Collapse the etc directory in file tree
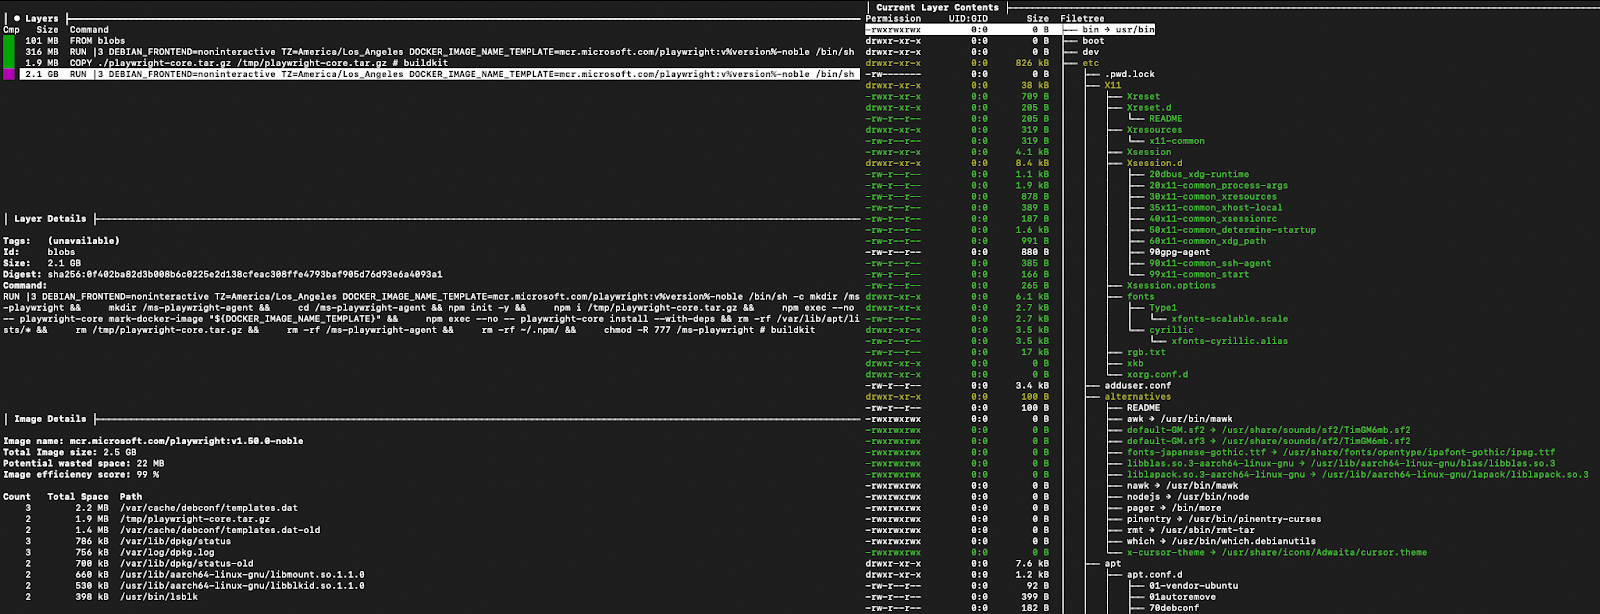 click(1090, 63)
